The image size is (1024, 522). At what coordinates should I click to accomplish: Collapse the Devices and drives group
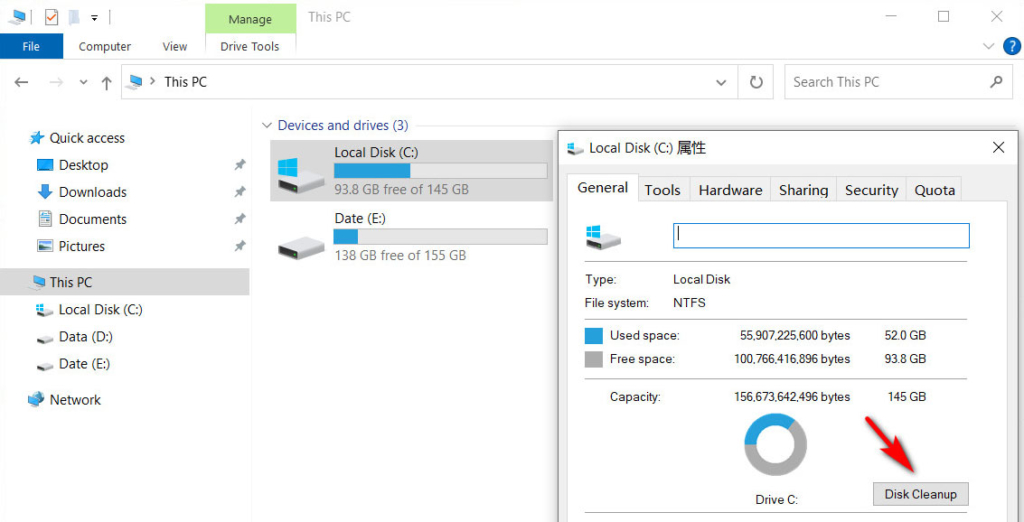266,126
